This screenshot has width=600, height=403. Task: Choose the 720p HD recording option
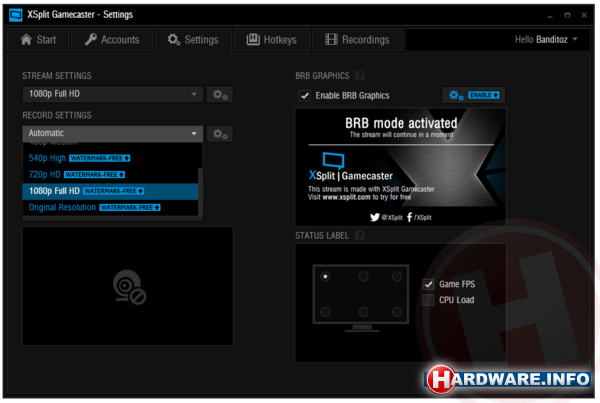110,175
